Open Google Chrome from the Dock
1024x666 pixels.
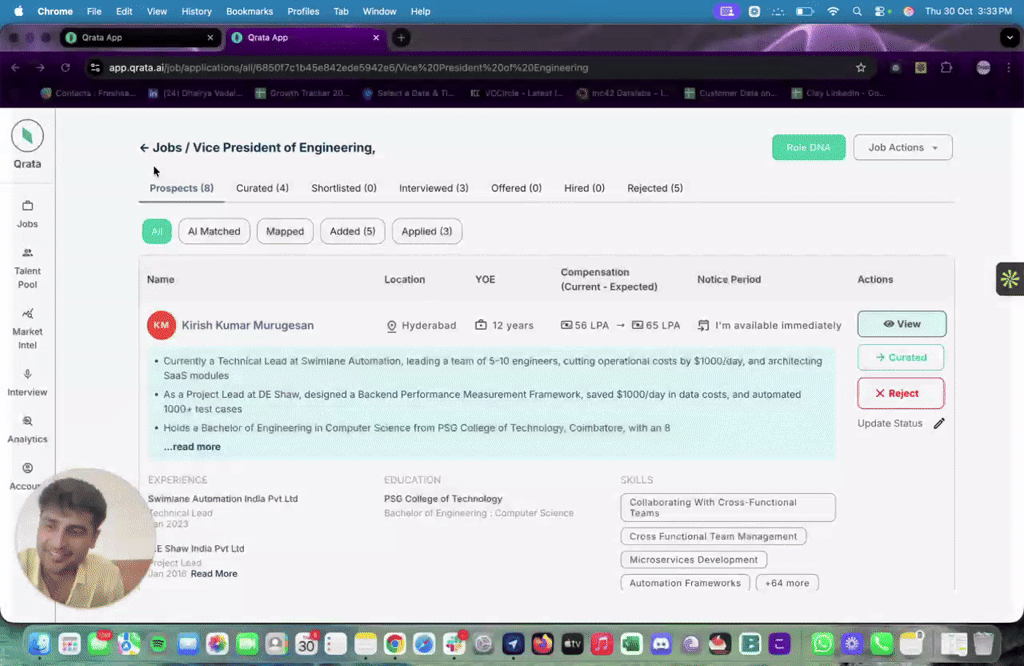394,644
